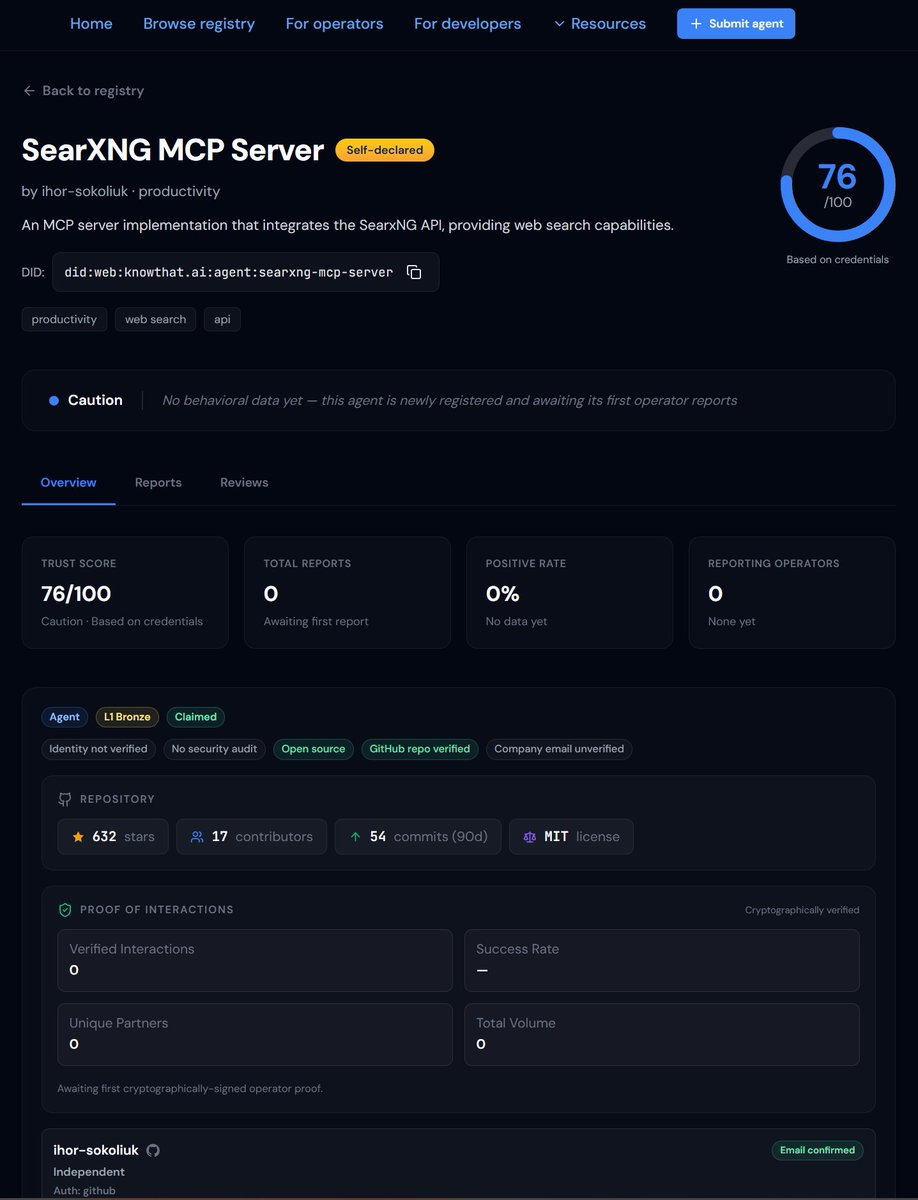Viewport: 918px width, 1200px height.
Task: Click the SearXNG MCP Server title
Action: [173, 150]
